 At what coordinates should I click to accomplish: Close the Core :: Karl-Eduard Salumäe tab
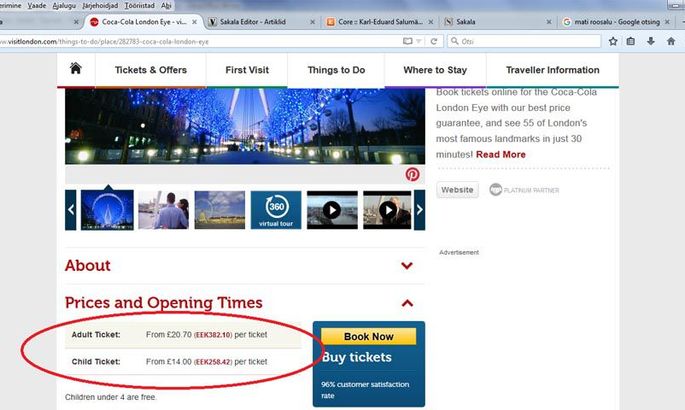point(431,22)
